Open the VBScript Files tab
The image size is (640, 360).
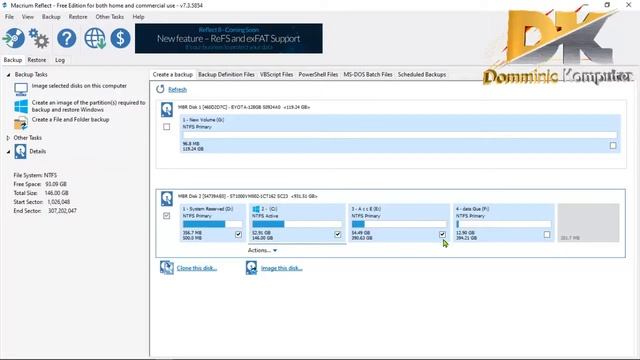coord(276,75)
